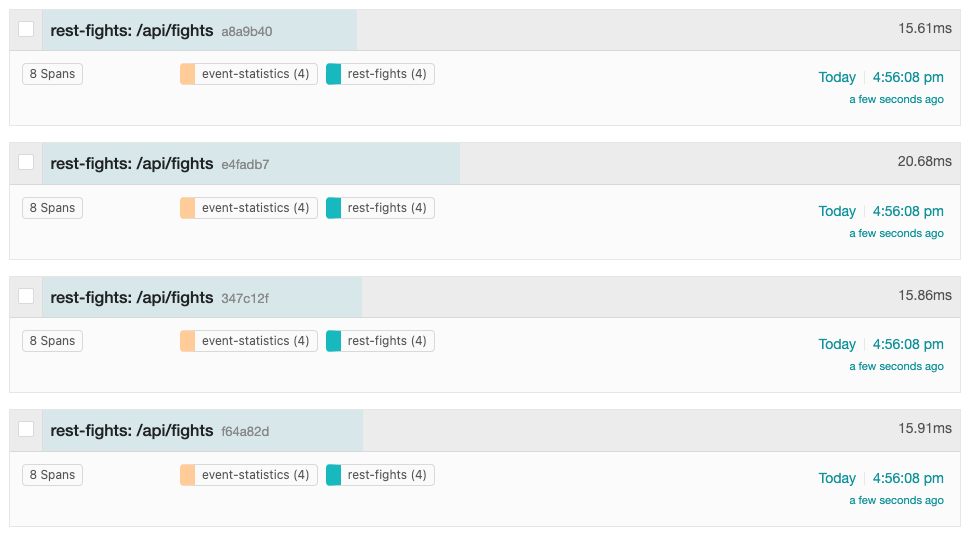Toggle the checkbox for trace f64a82d
This screenshot has height=538, width=968.
click(x=26, y=430)
